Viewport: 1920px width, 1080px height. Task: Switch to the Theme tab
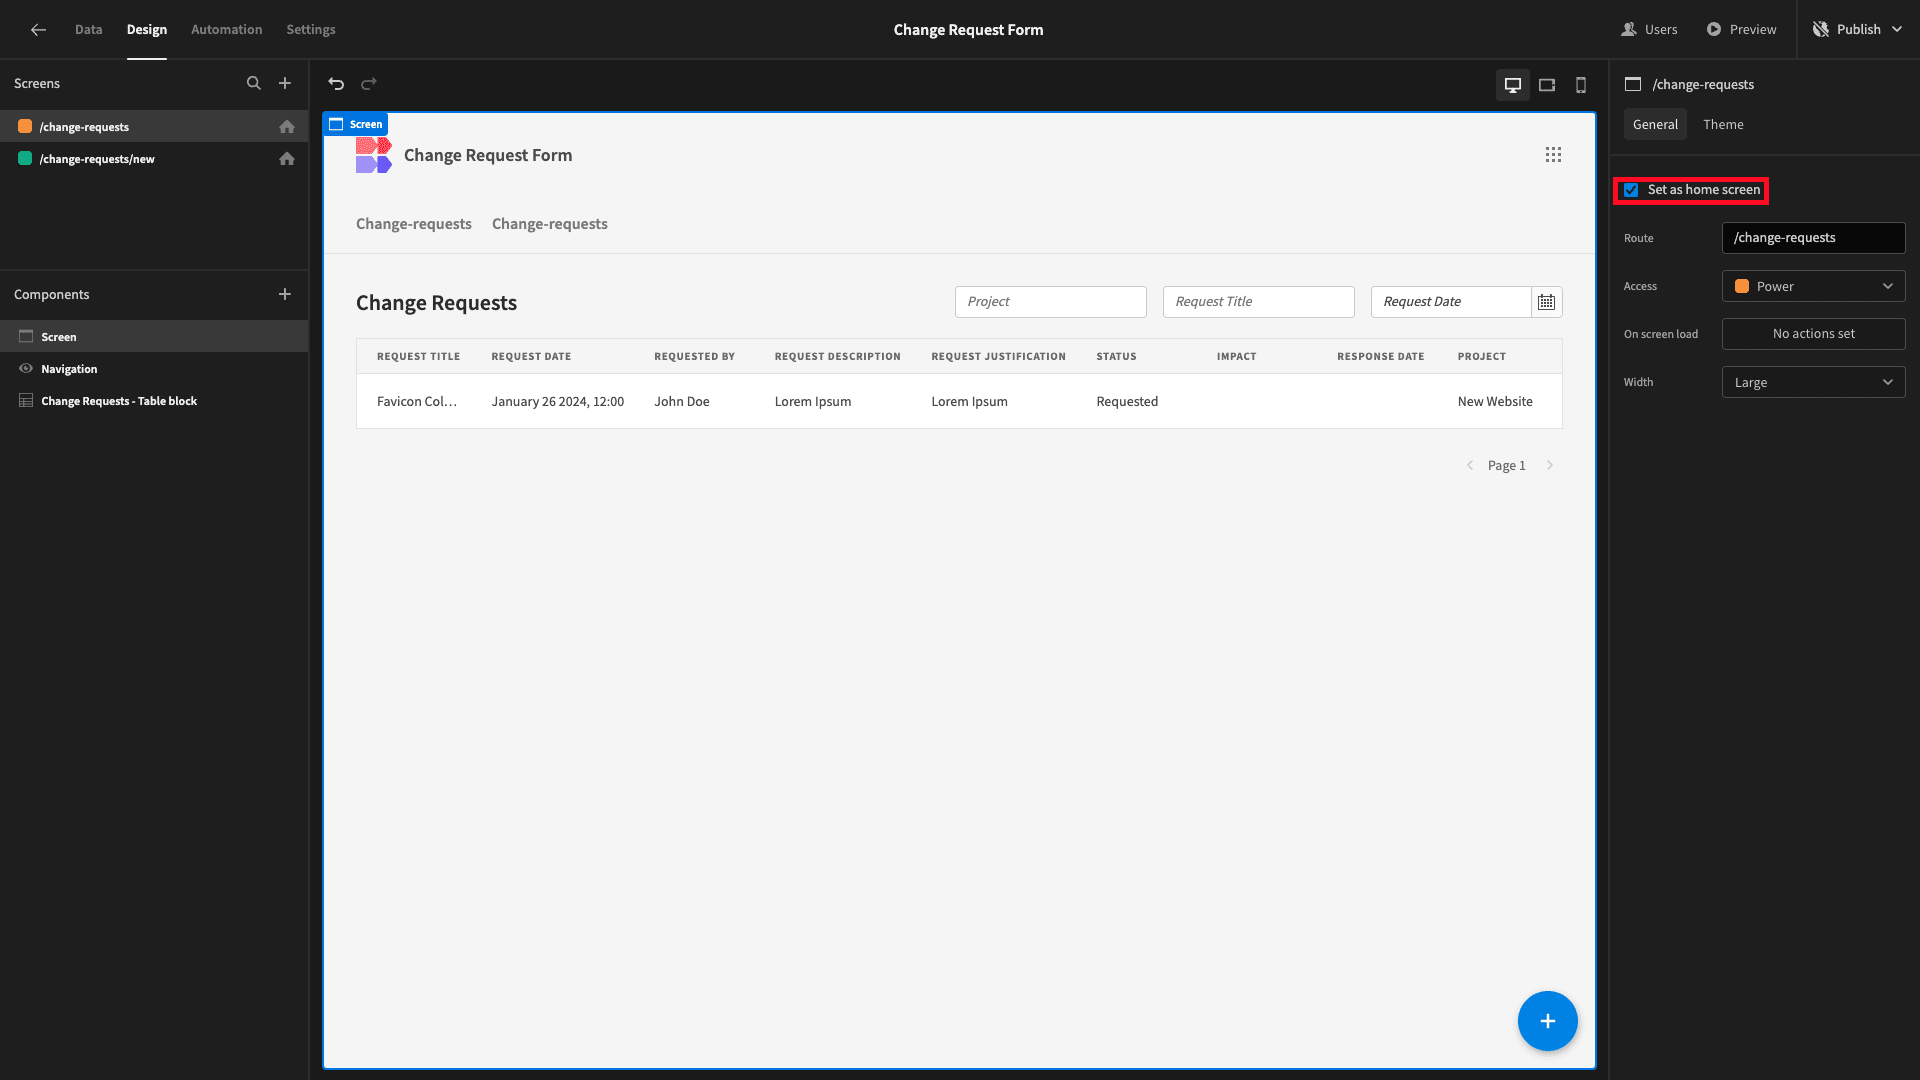click(1723, 125)
